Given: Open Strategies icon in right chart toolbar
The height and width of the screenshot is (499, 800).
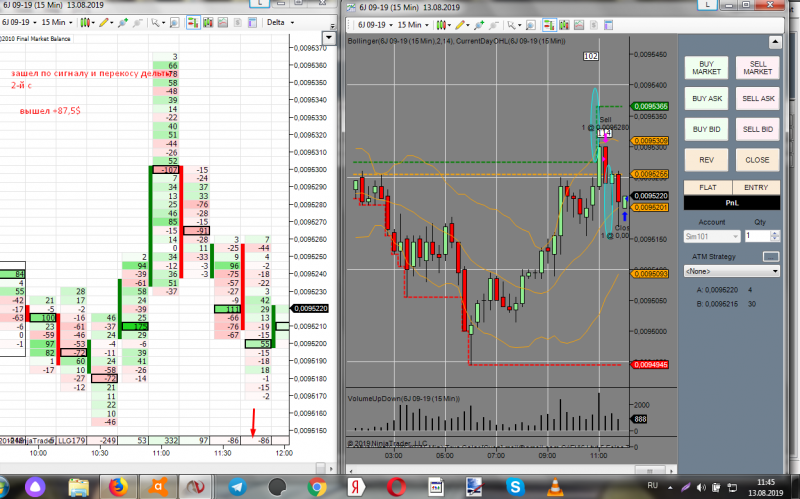Looking at the screenshot, I should [x=593, y=25].
